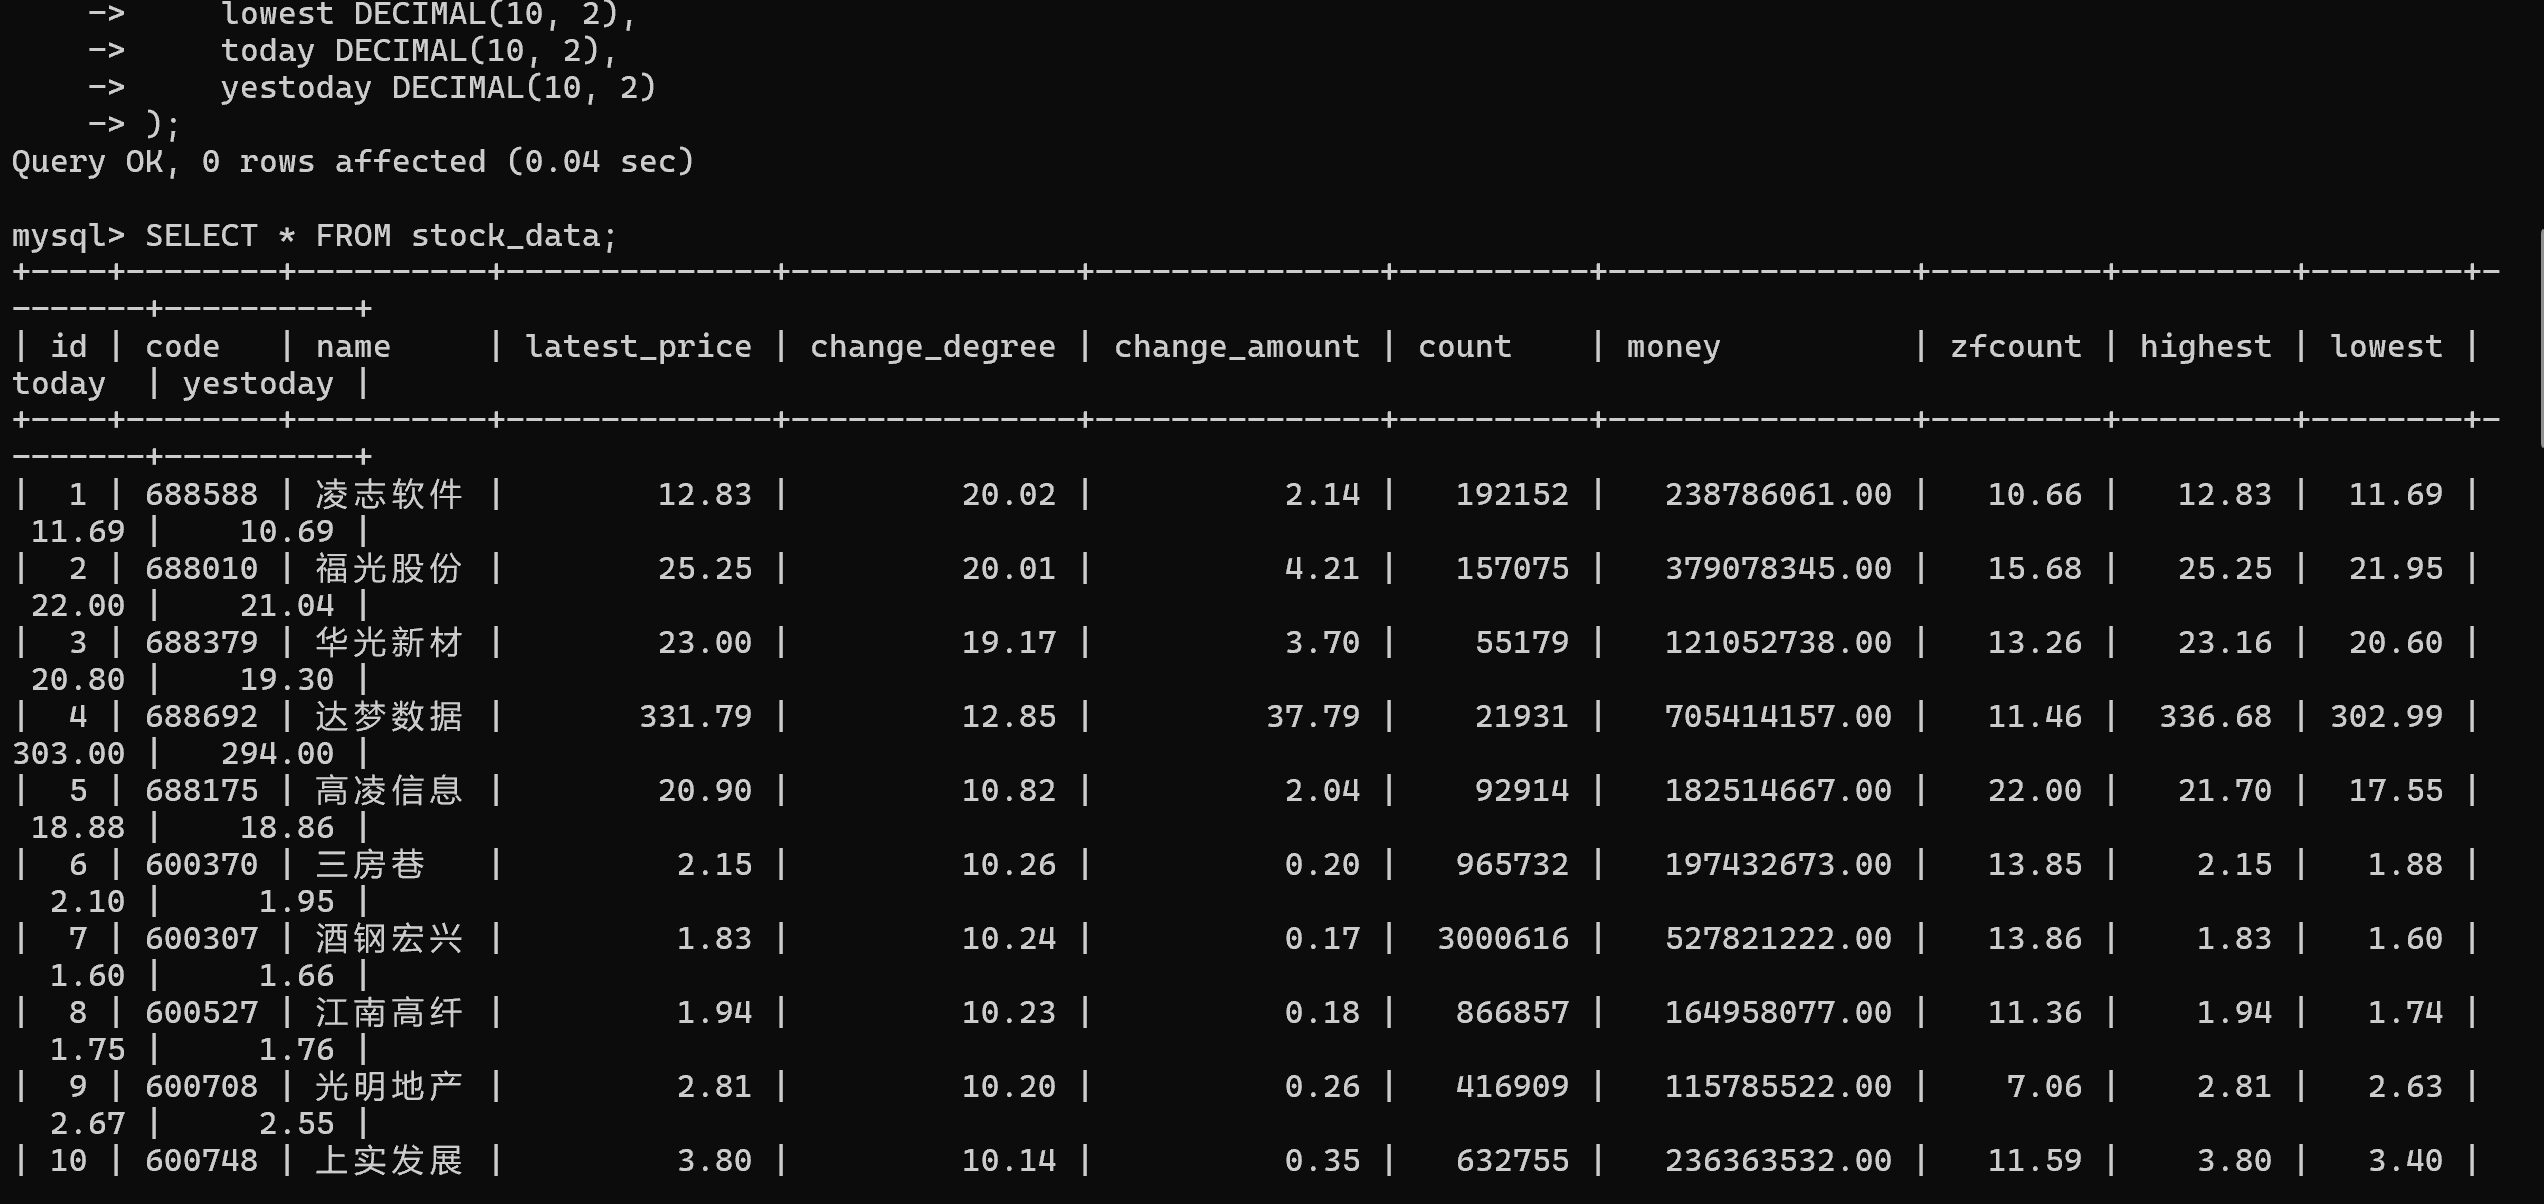Click stock code 600527
Screen dimensions: 2544x1204
tap(201, 1012)
